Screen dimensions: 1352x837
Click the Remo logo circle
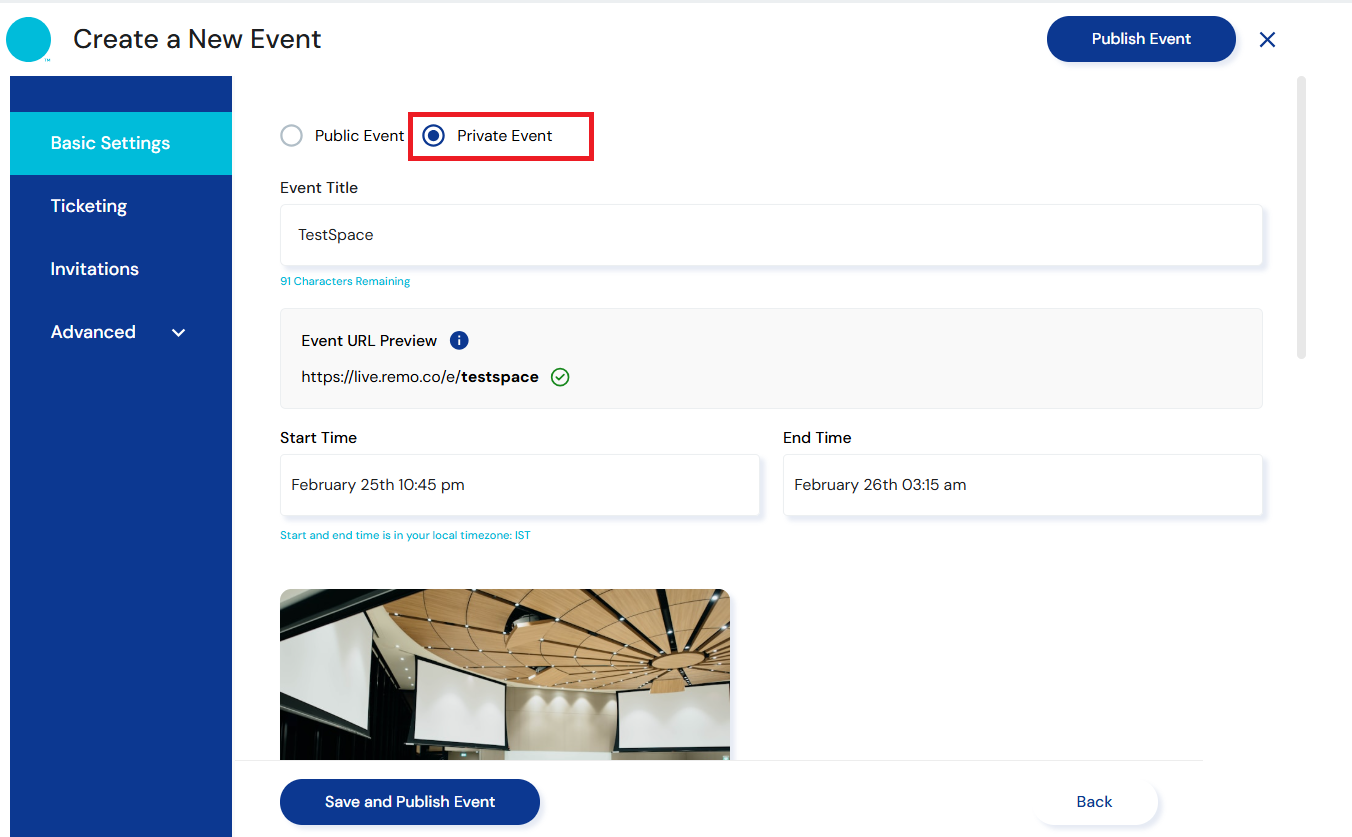28,40
